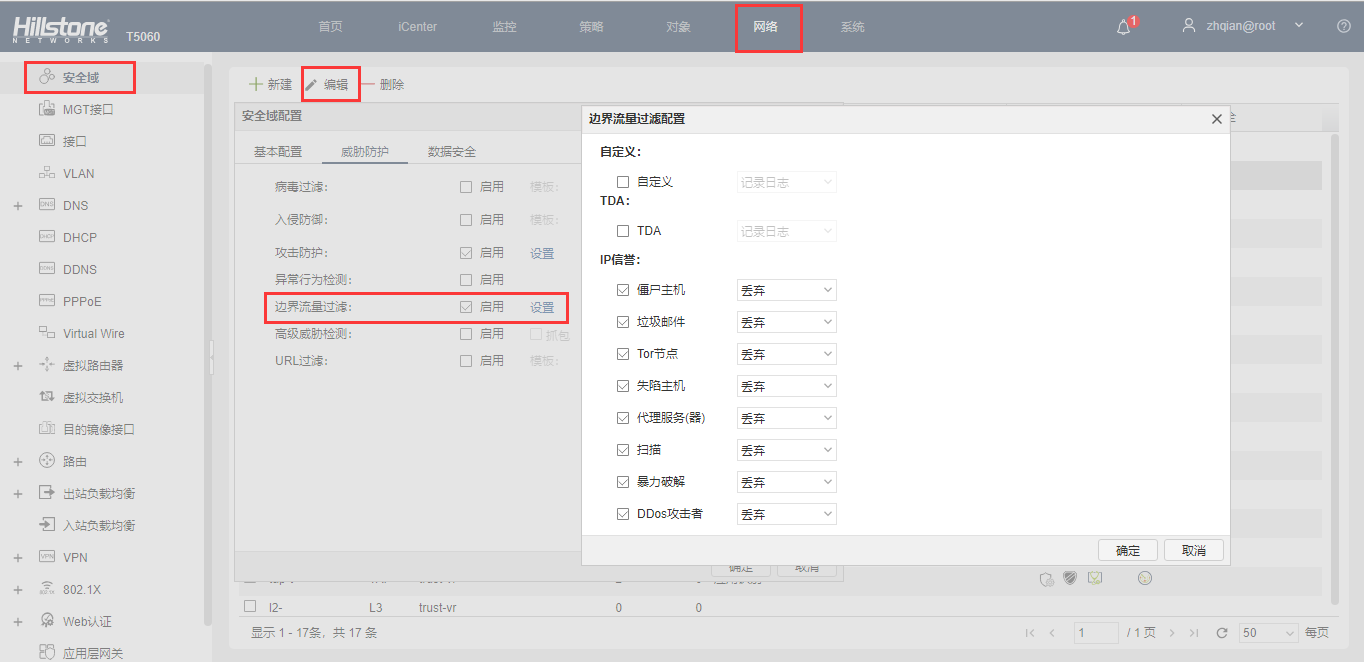
Task: Uncheck the 暴力破解 checkbox
Action: (x=623, y=482)
